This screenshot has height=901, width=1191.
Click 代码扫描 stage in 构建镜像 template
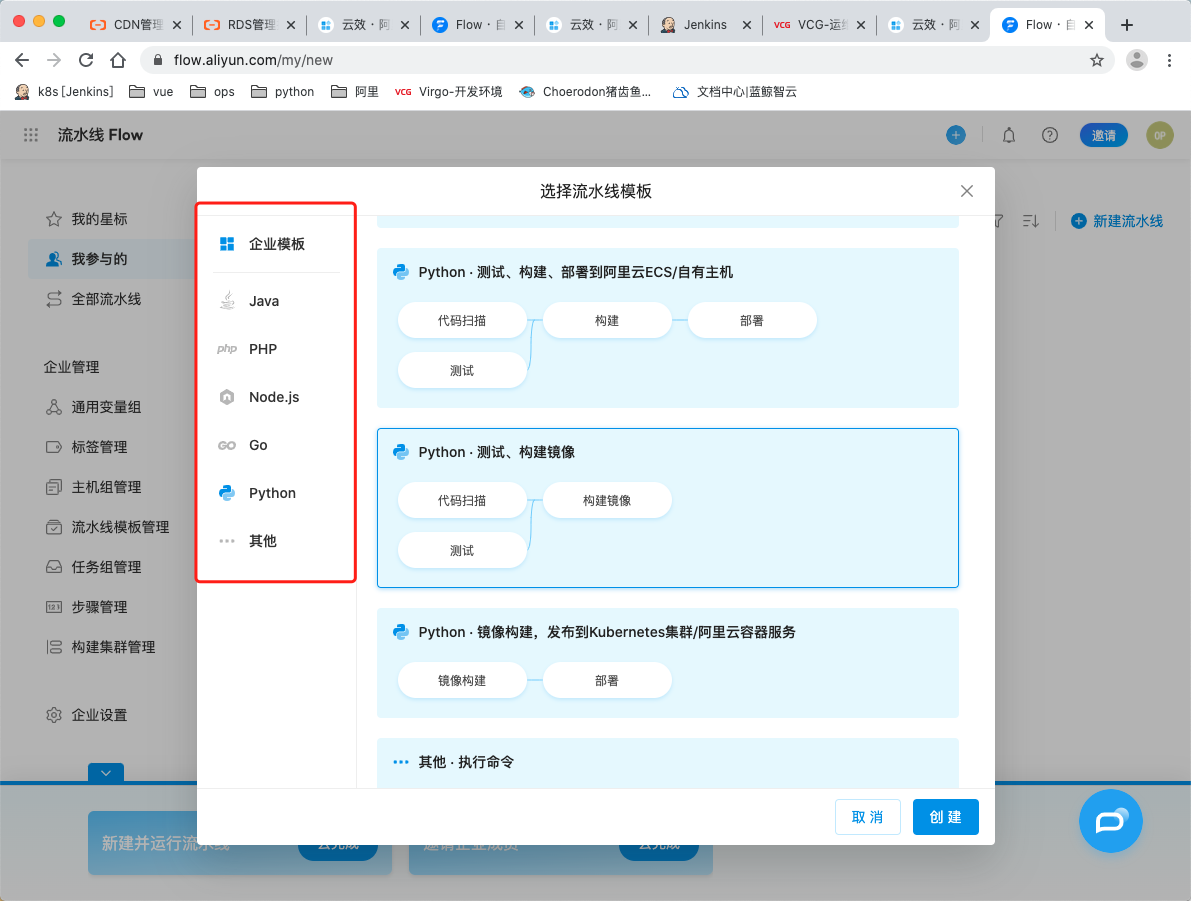pos(462,501)
